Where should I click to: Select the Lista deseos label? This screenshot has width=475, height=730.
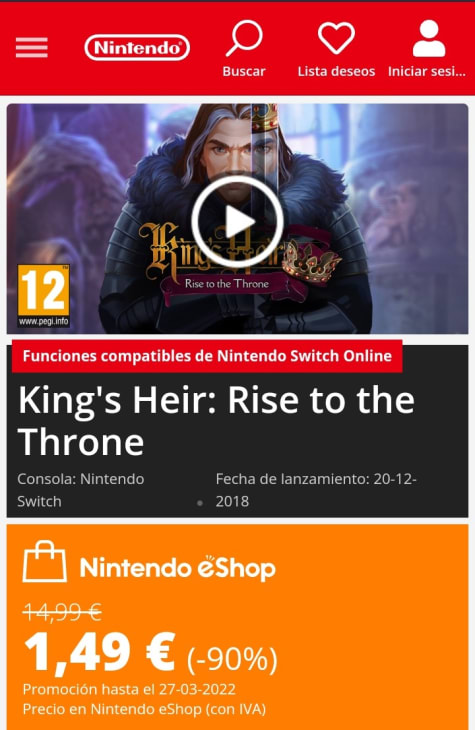click(x=336, y=71)
